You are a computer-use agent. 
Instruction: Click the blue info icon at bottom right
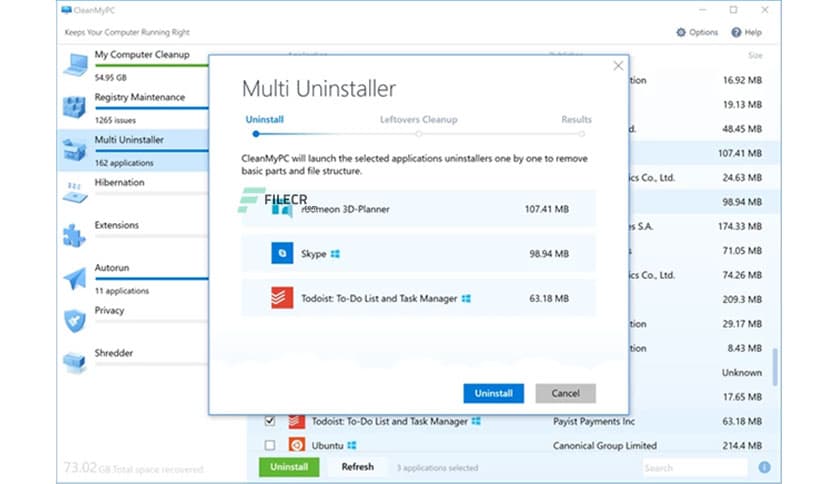pyautogui.click(x=764, y=467)
